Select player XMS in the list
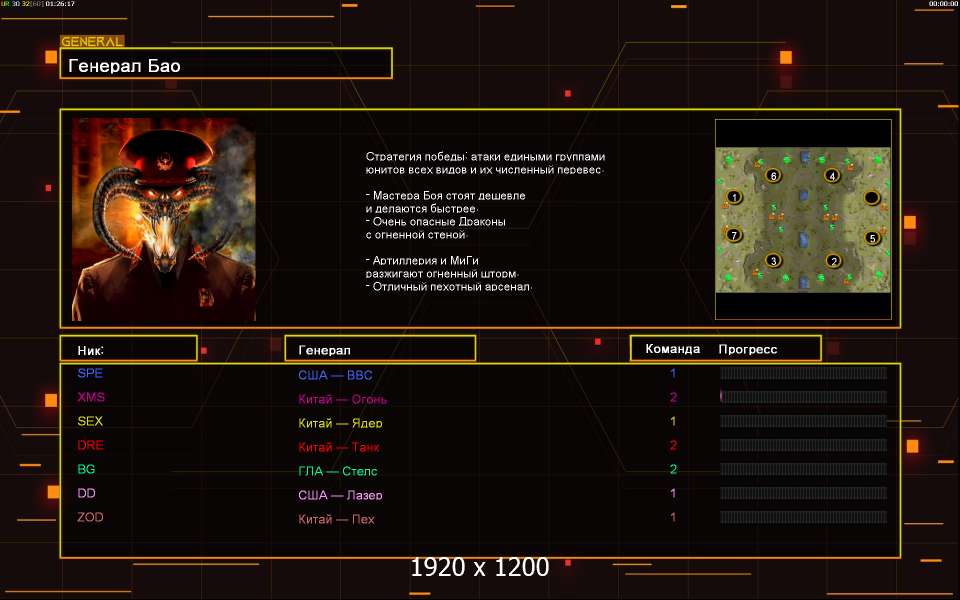Screen dimensions: 960x600 click(x=91, y=397)
